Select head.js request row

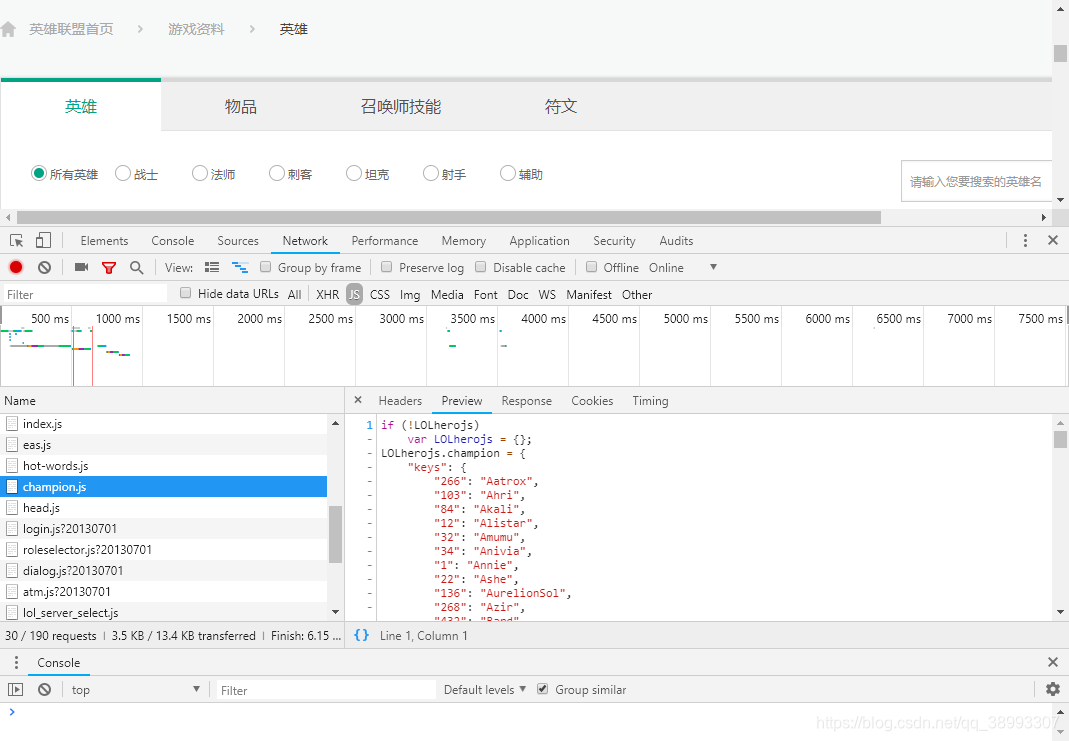[x=164, y=508]
